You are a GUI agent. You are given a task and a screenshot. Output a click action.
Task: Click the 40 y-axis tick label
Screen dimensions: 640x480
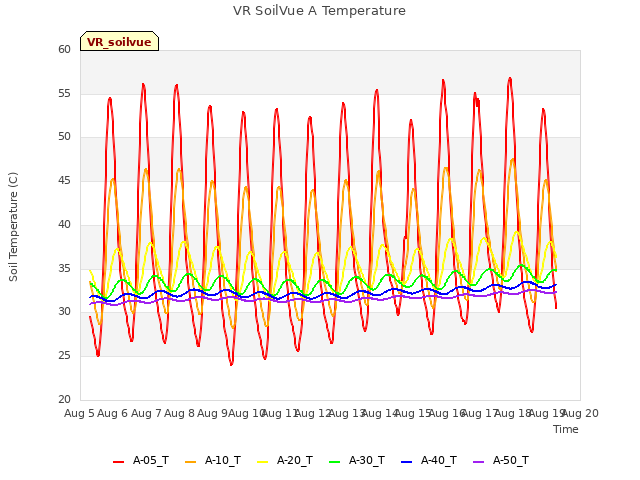point(64,224)
